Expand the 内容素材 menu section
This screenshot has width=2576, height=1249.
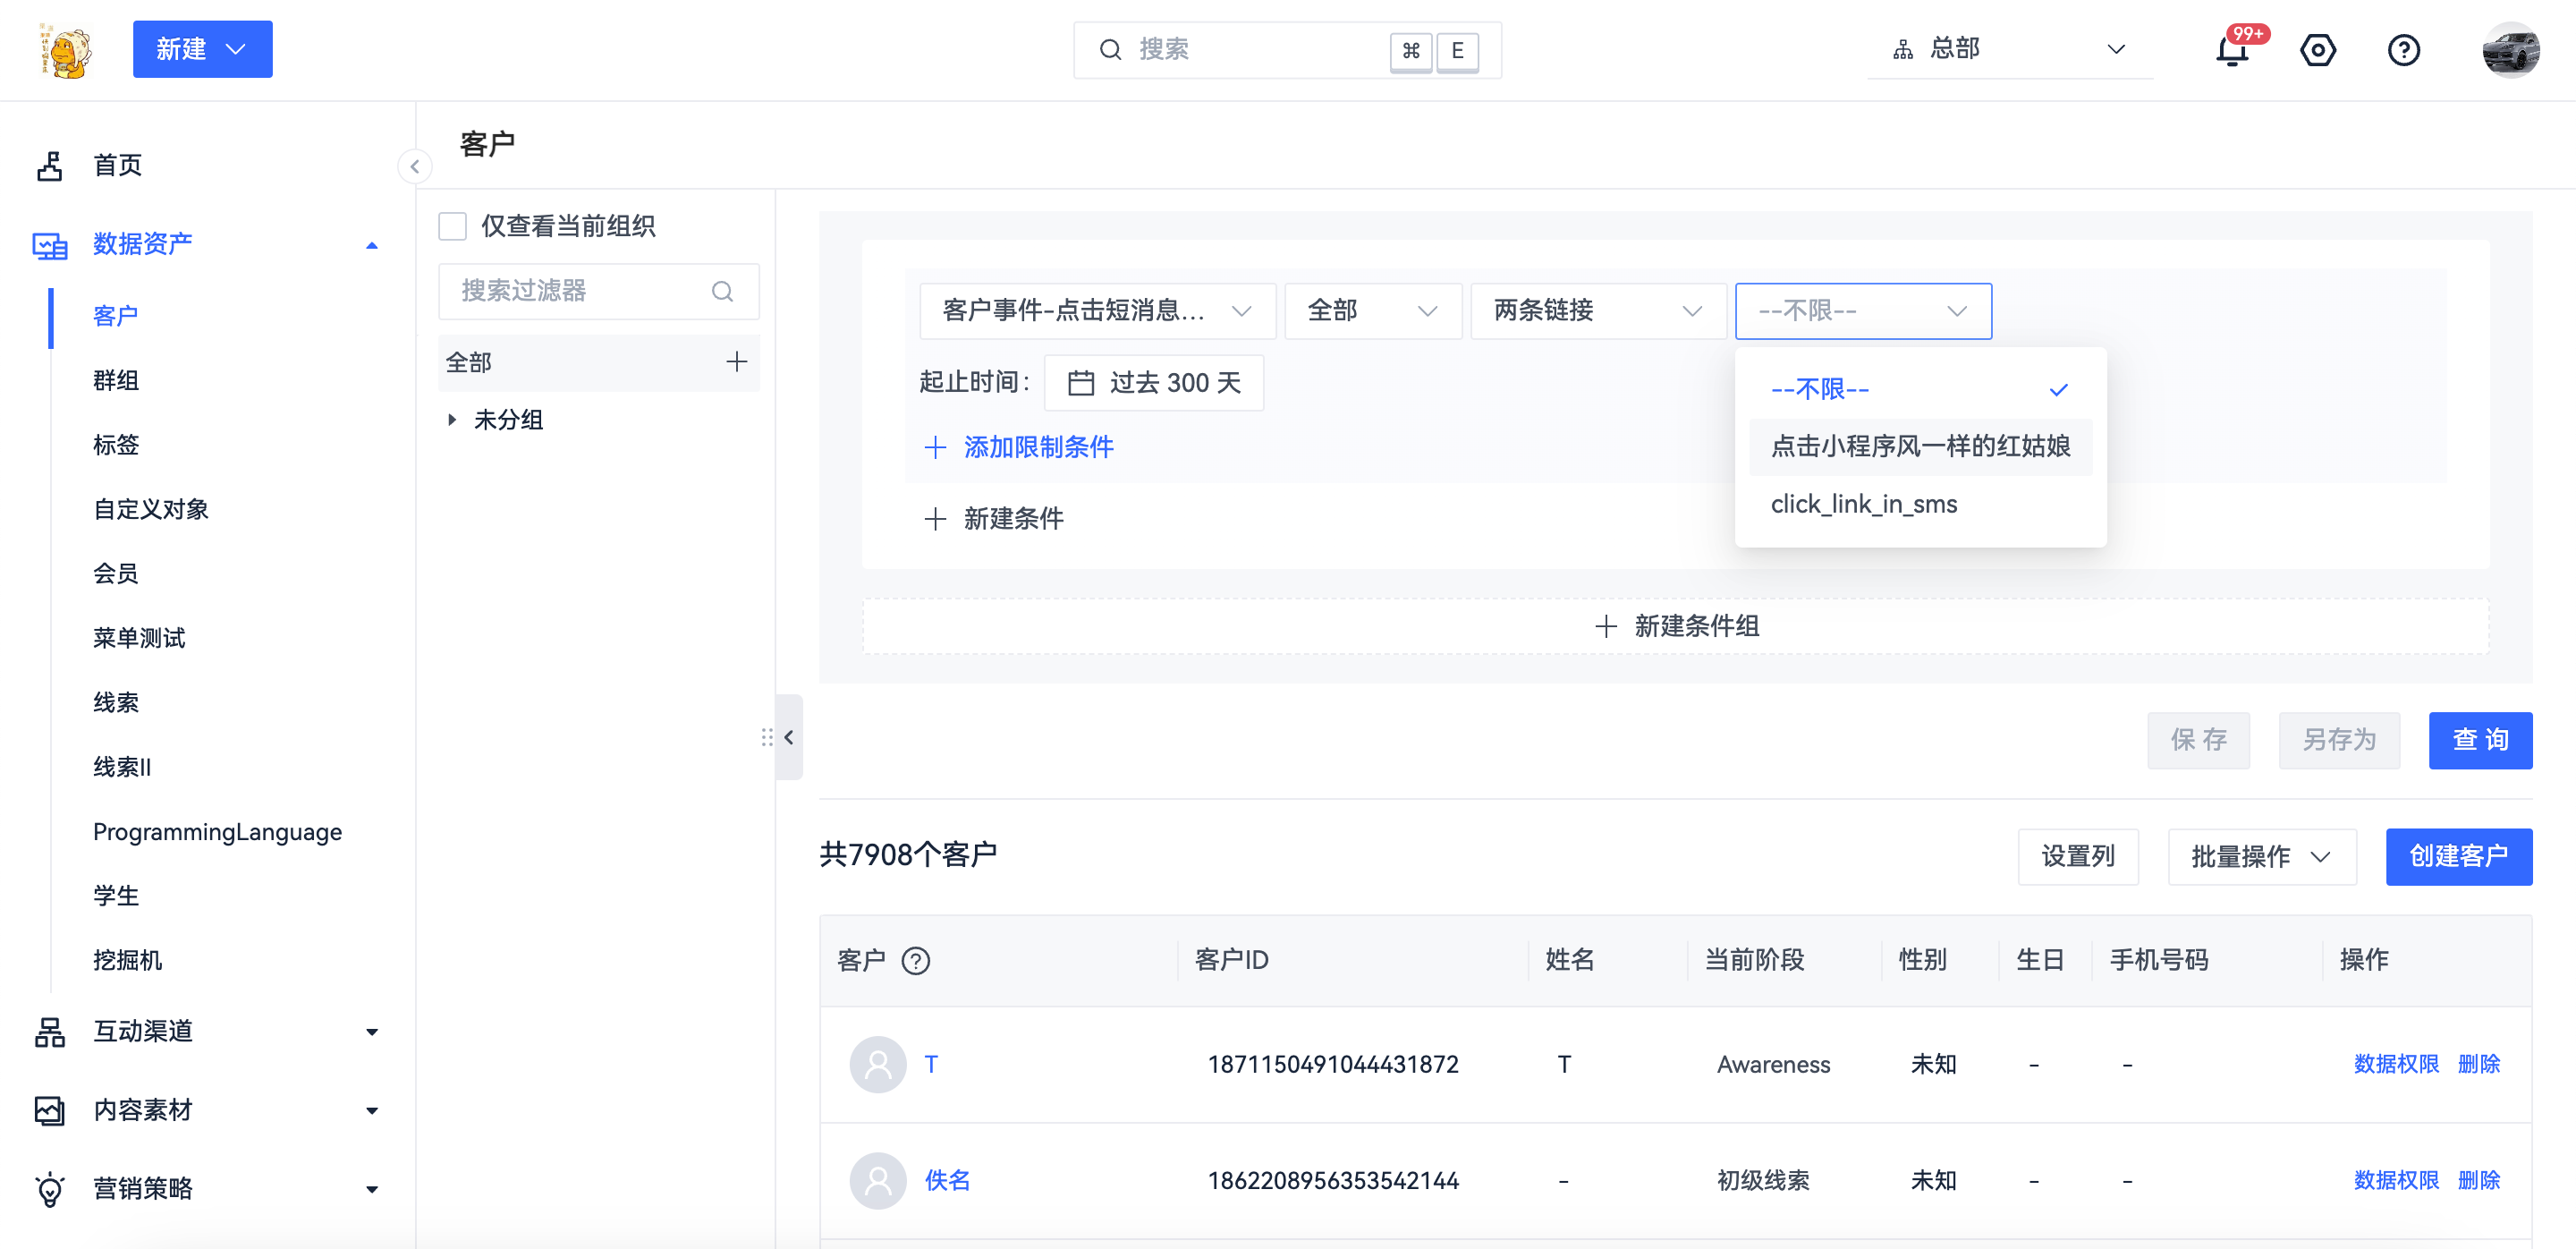tap(372, 1111)
